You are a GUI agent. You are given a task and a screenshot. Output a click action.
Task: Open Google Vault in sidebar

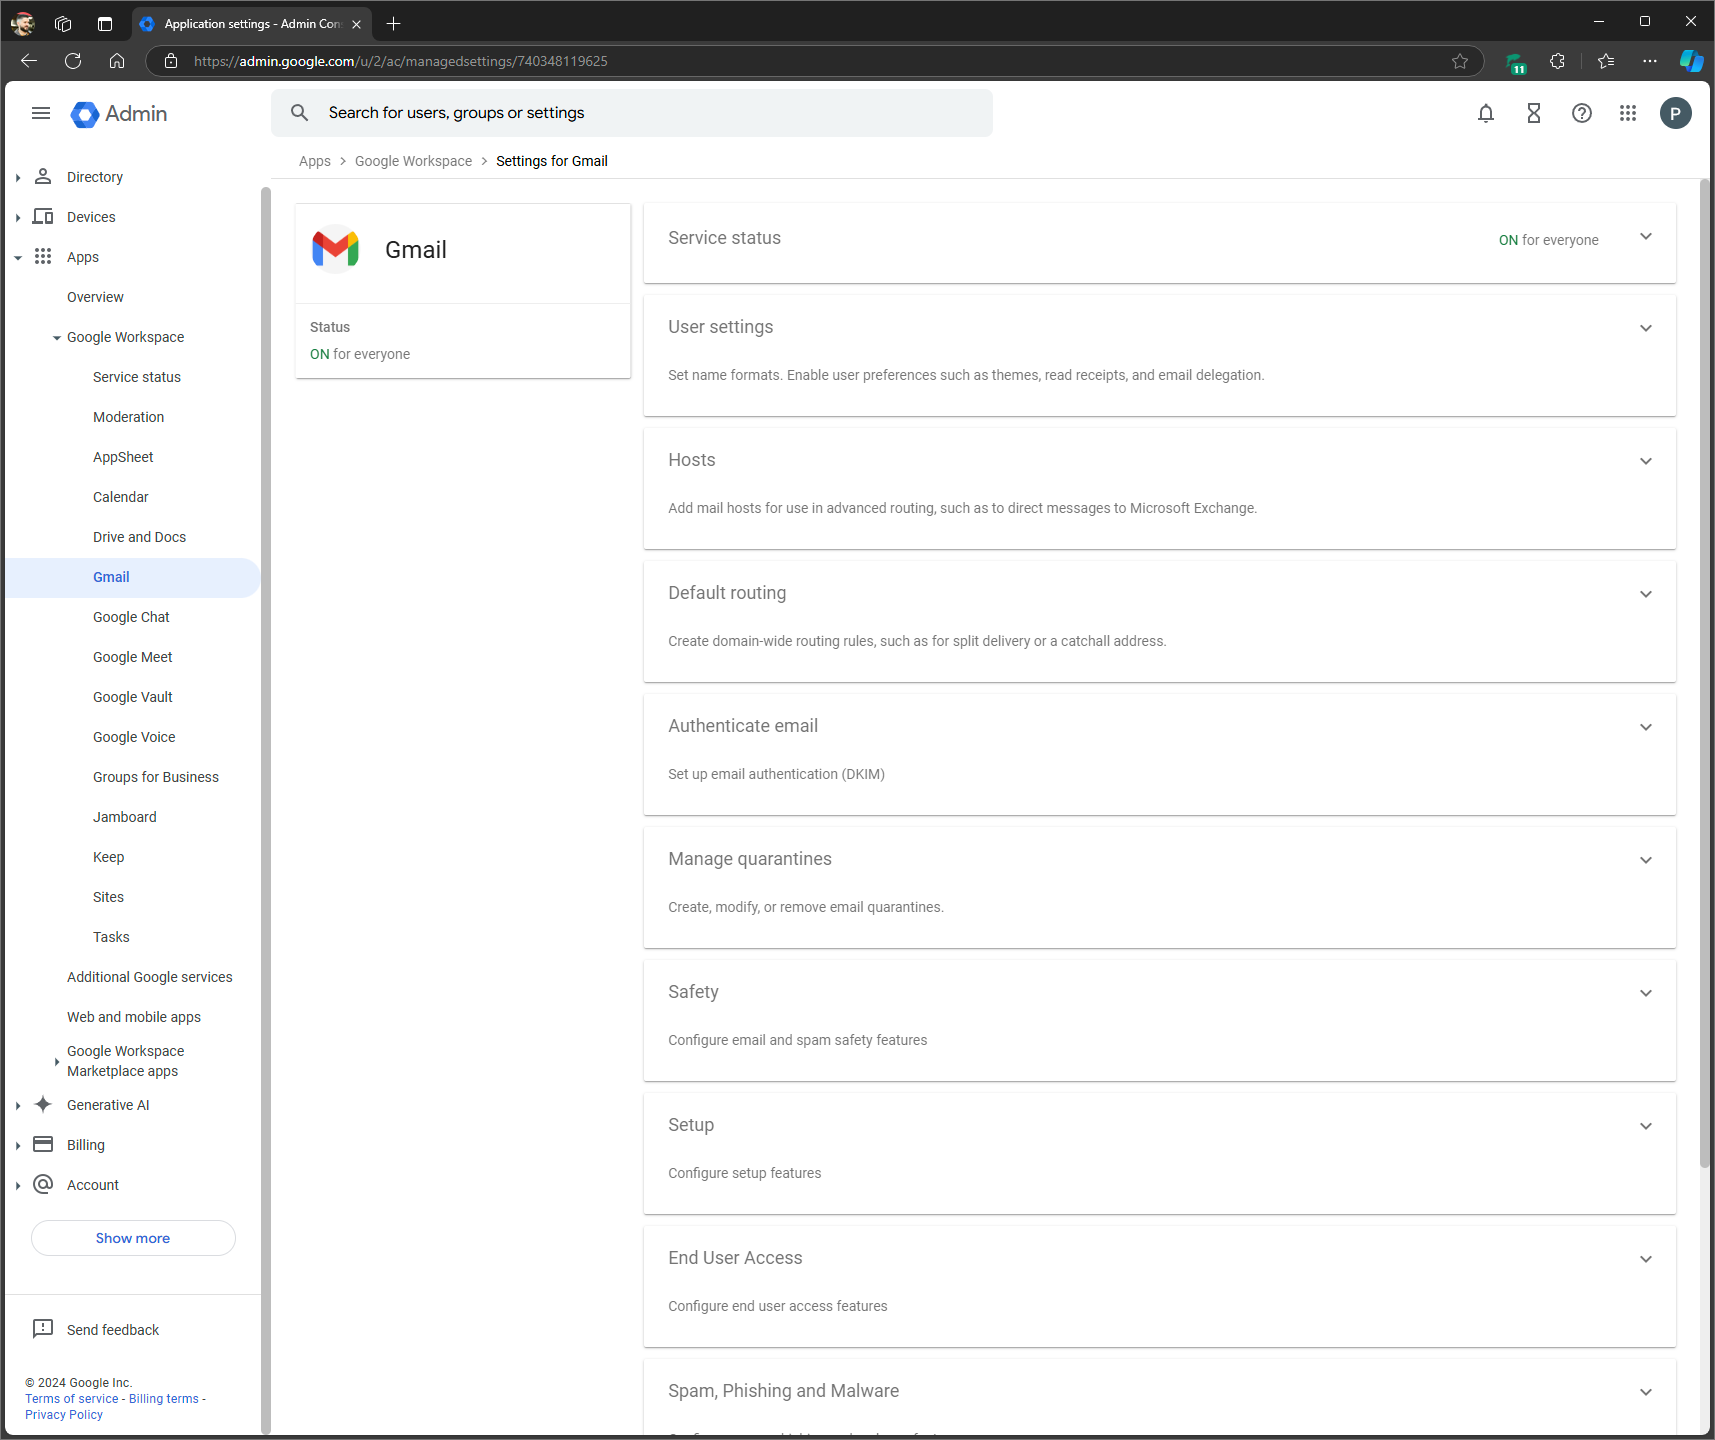point(133,697)
